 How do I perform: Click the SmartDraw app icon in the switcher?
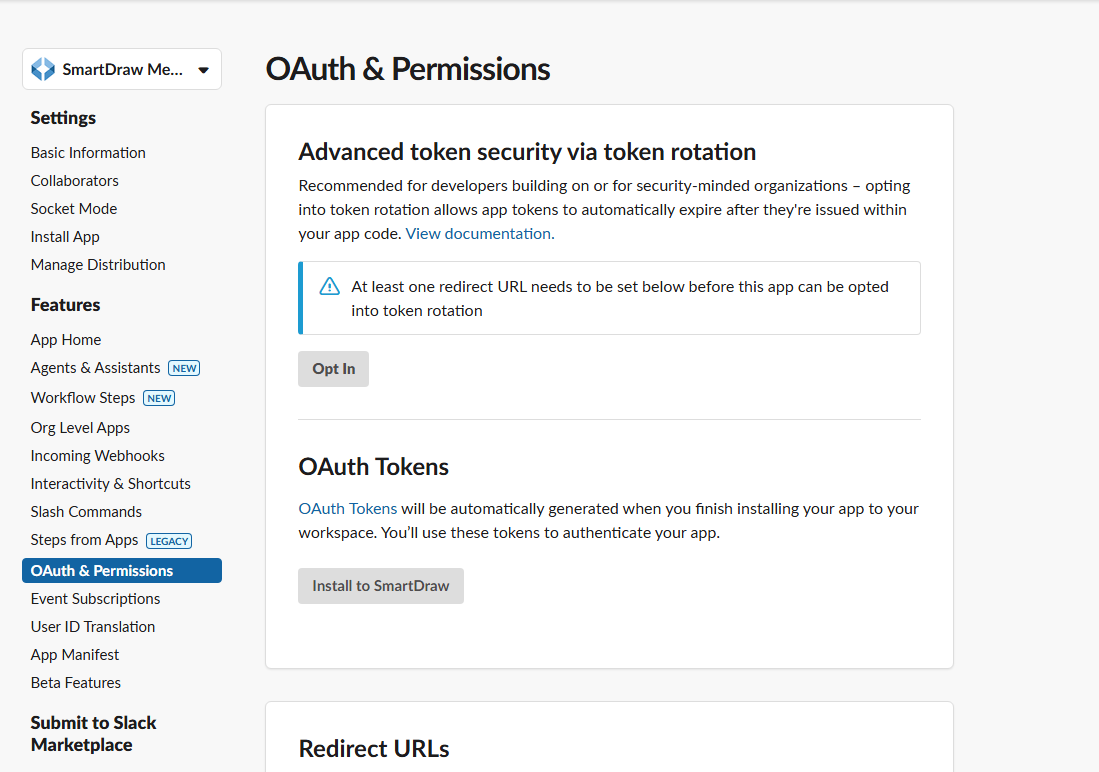42,68
